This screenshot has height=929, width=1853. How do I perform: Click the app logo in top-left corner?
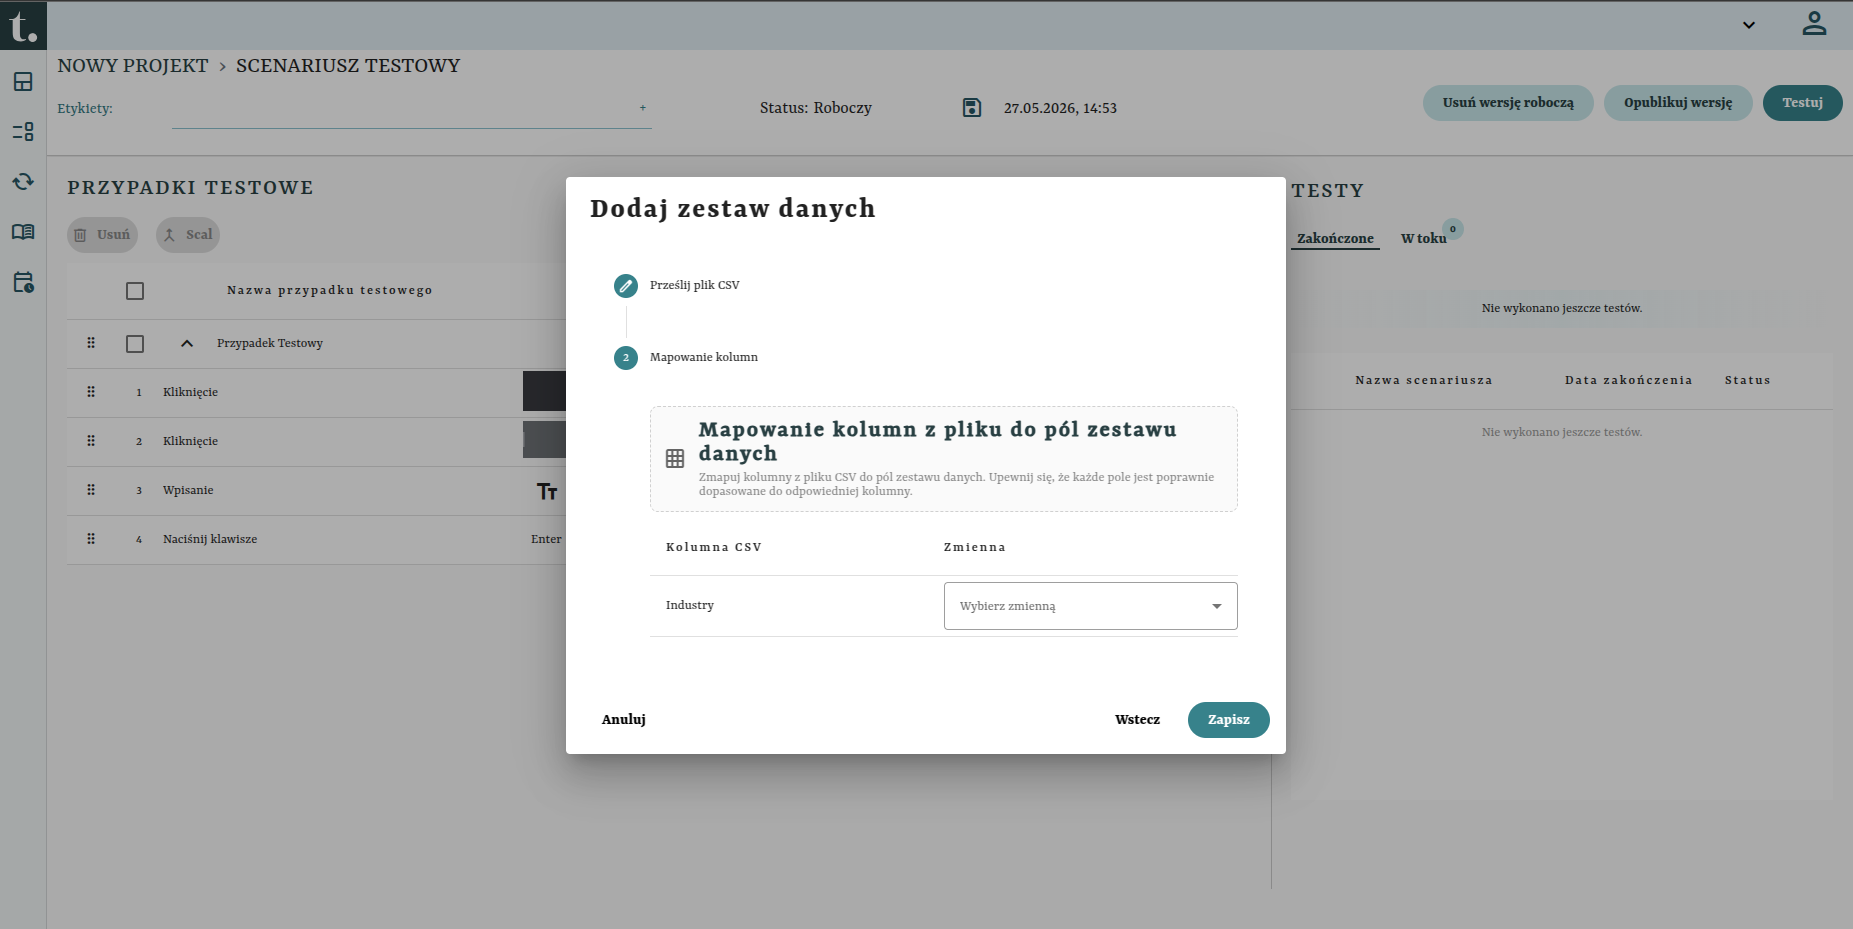[x=23, y=25]
